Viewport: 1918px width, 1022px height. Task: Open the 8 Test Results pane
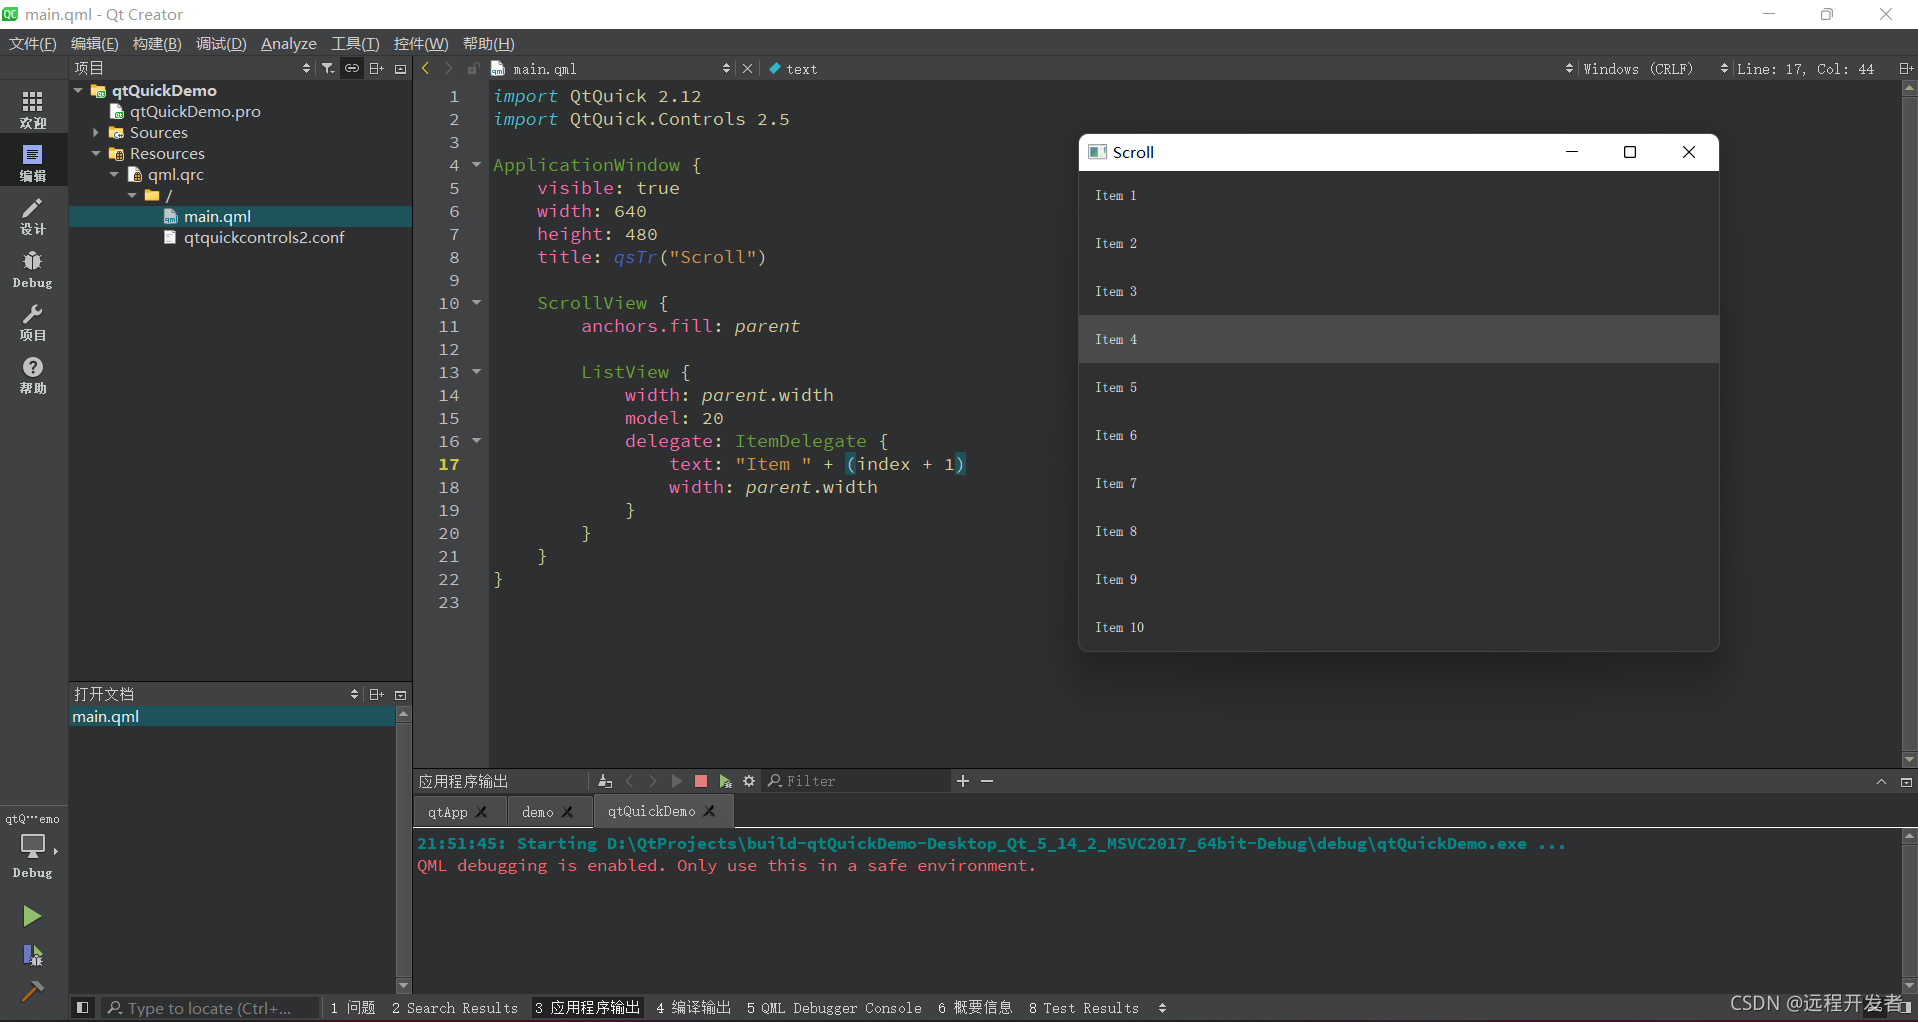(1083, 1007)
